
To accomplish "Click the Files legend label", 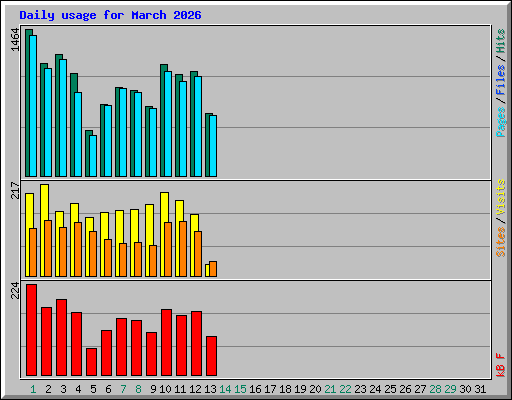I will [501, 80].
